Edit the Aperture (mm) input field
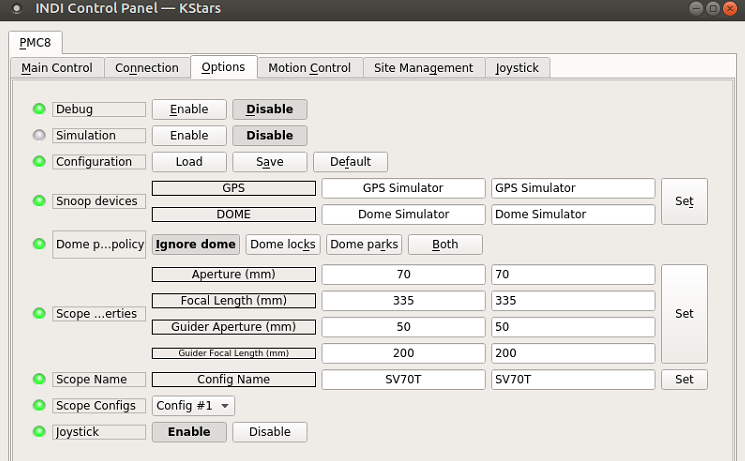Screen dimensions: 745x461 pyautogui.click(x=573, y=274)
